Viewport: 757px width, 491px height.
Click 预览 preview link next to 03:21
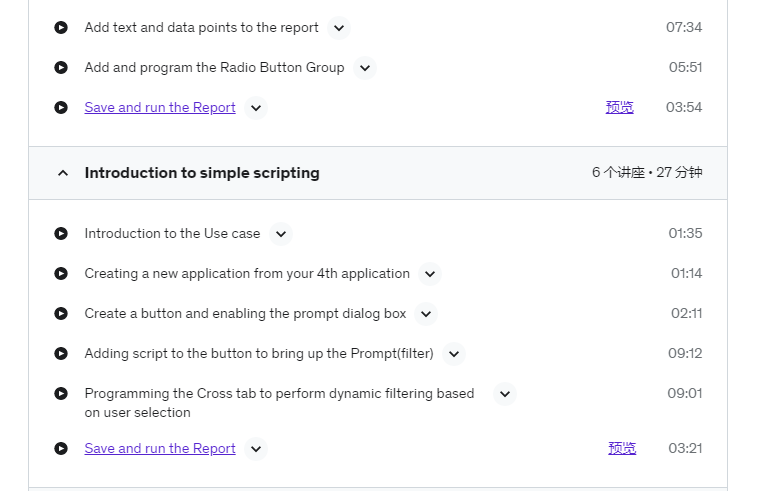click(x=622, y=448)
